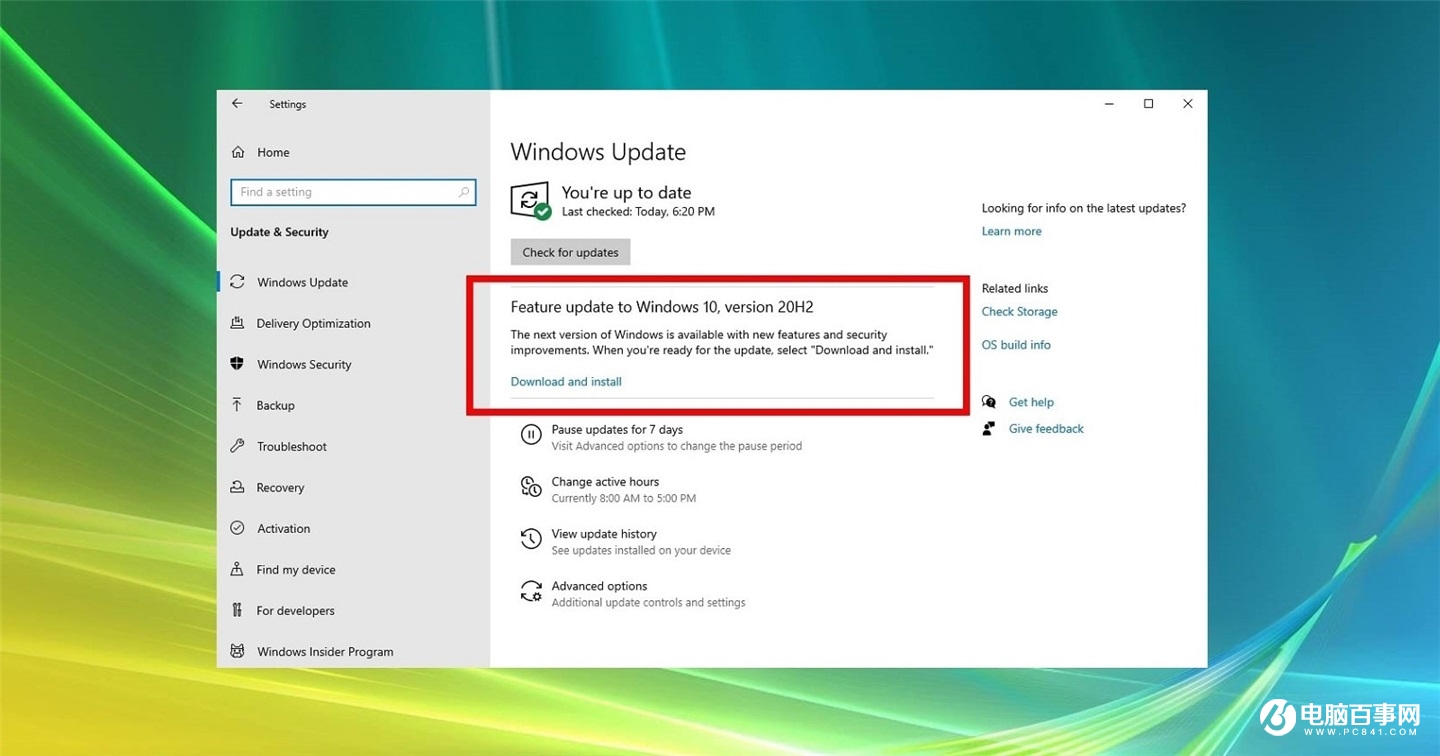Click the Get help icon
1440x756 pixels.
pyautogui.click(x=988, y=401)
